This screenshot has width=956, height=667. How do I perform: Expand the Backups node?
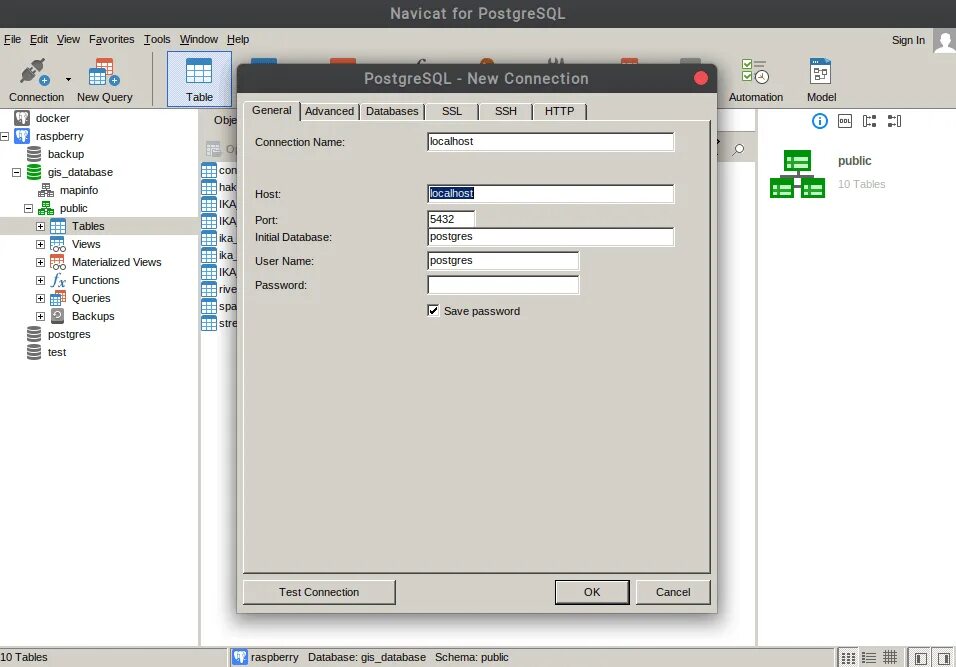point(40,316)
